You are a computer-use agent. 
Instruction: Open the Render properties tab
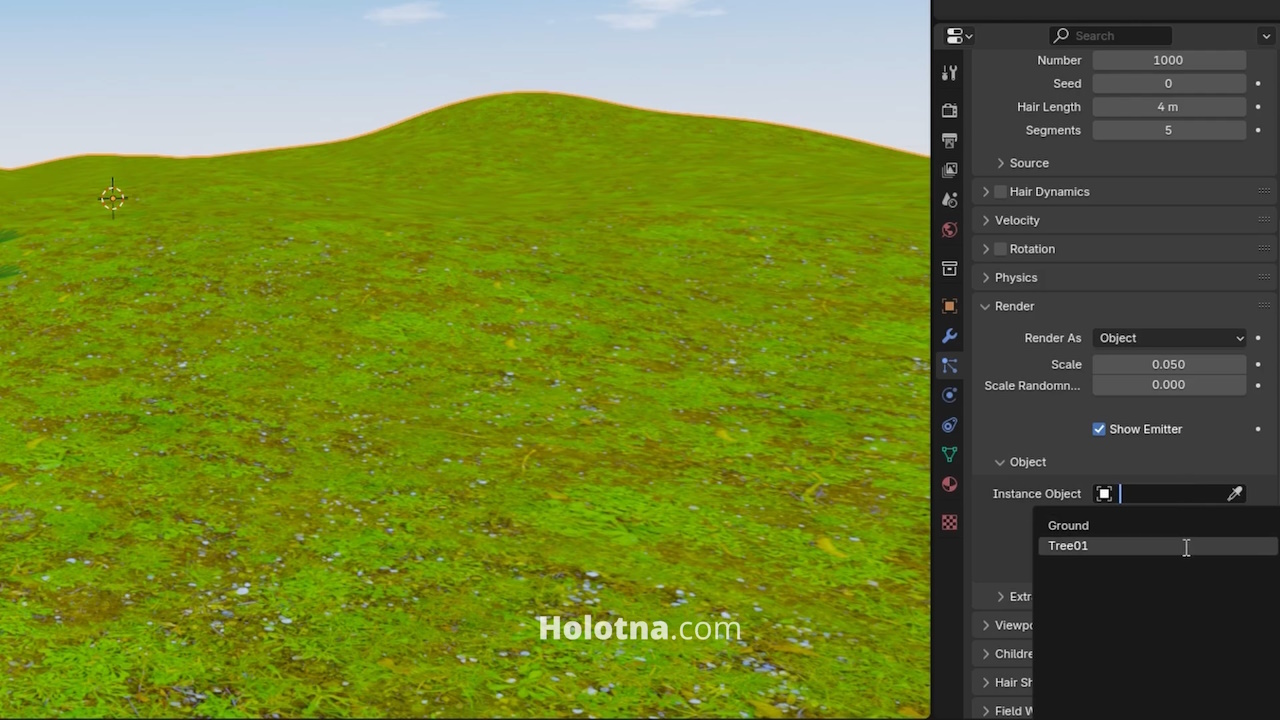point(949,110)
